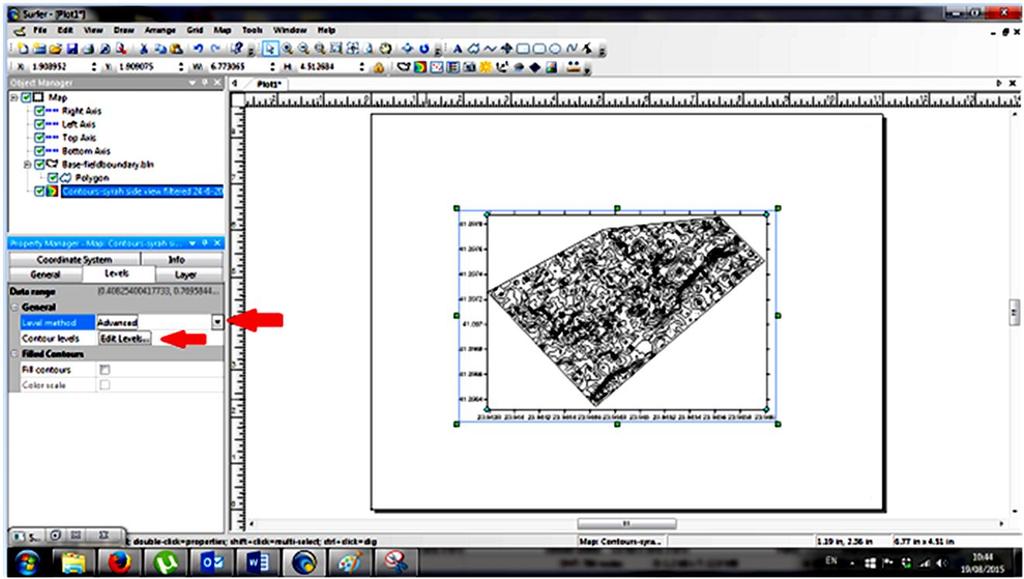Click the New Contour Map icon
The height and width of the screenshot is (579, 1024).
[421, 67]
